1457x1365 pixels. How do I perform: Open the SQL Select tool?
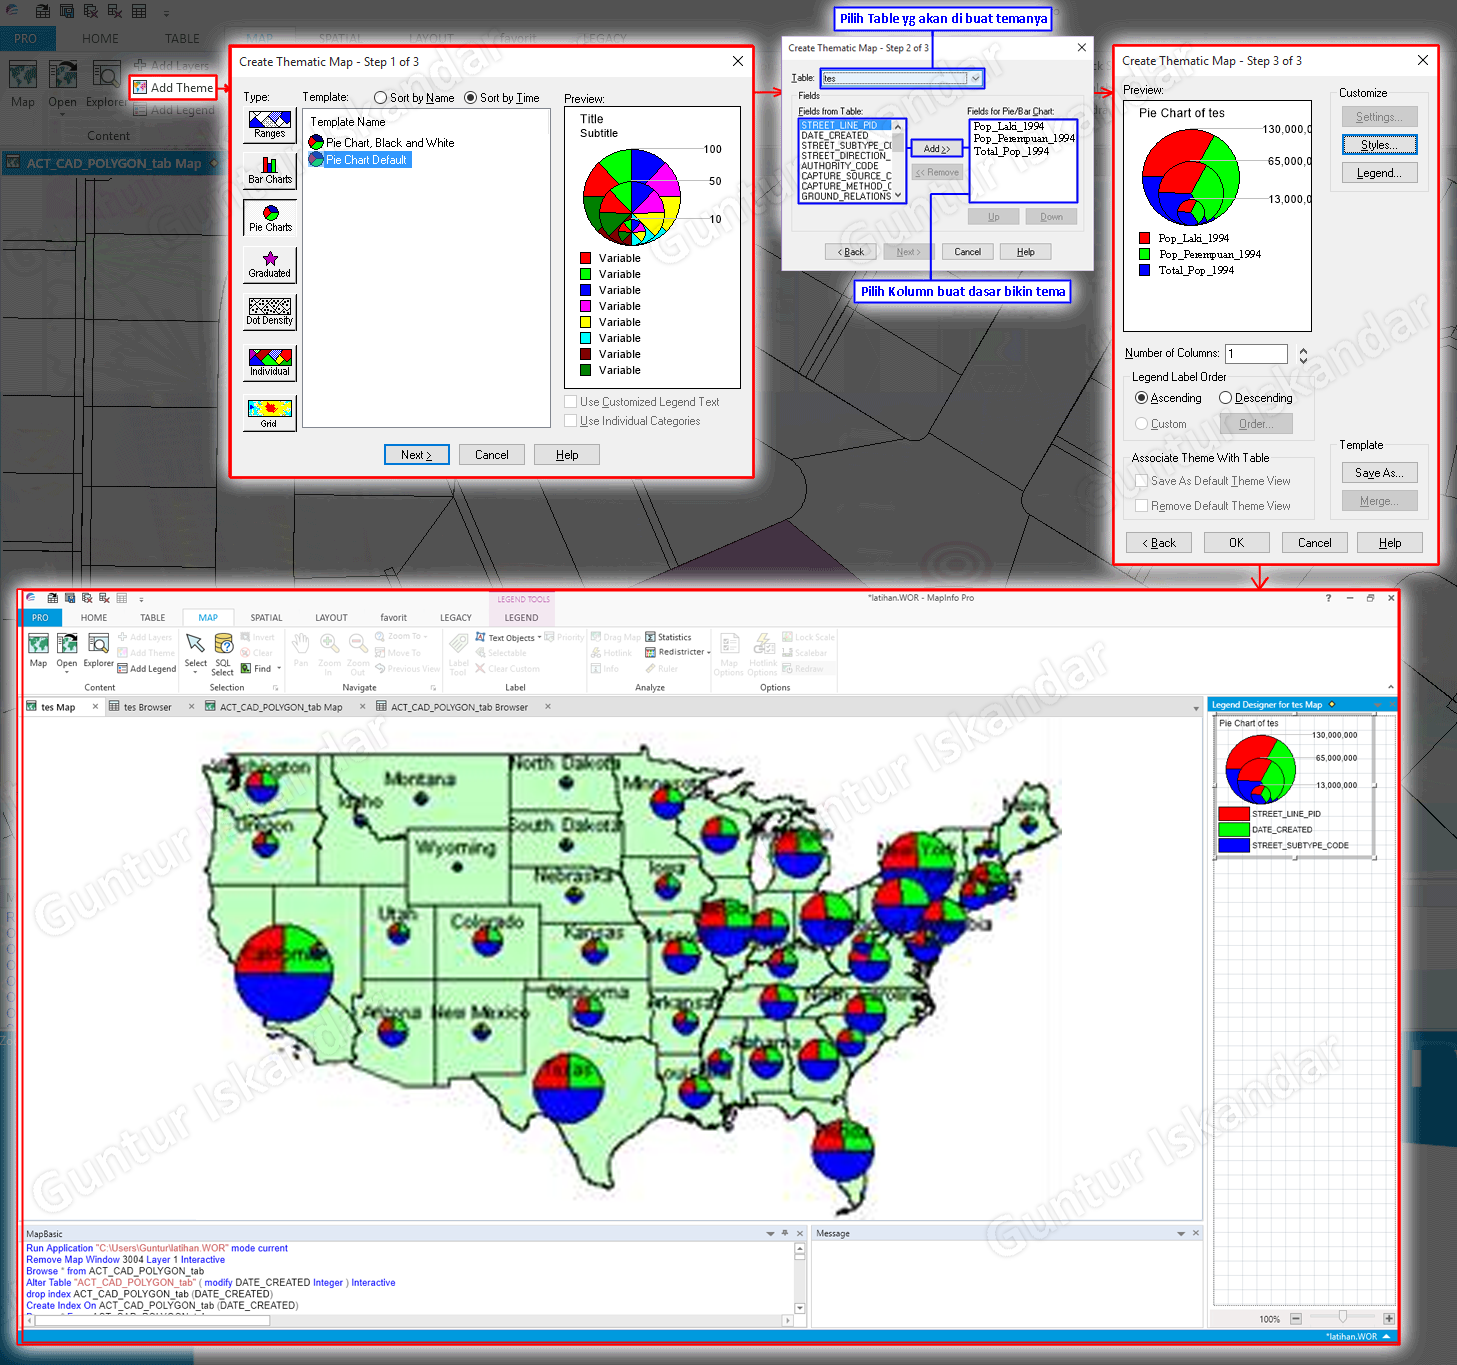point(223,654)
